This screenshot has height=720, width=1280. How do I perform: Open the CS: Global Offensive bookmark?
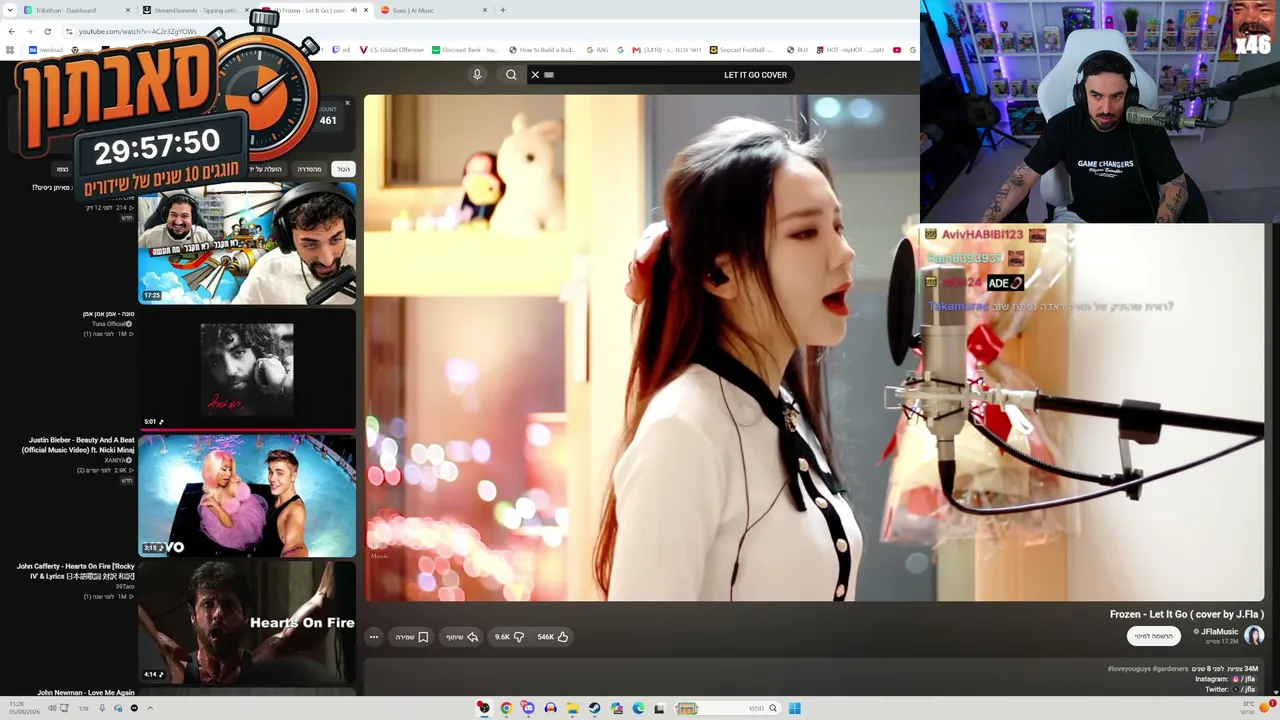391,50
